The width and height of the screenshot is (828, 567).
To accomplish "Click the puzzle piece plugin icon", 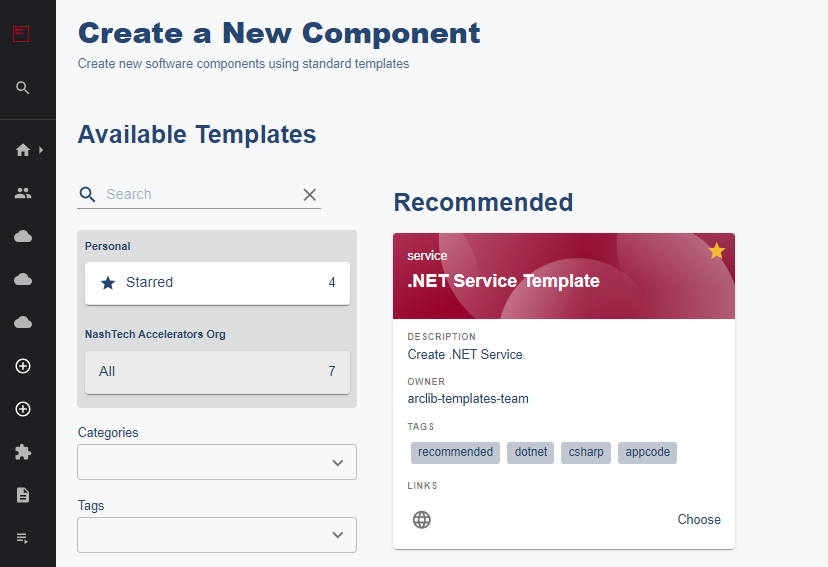I will point(23,452).
